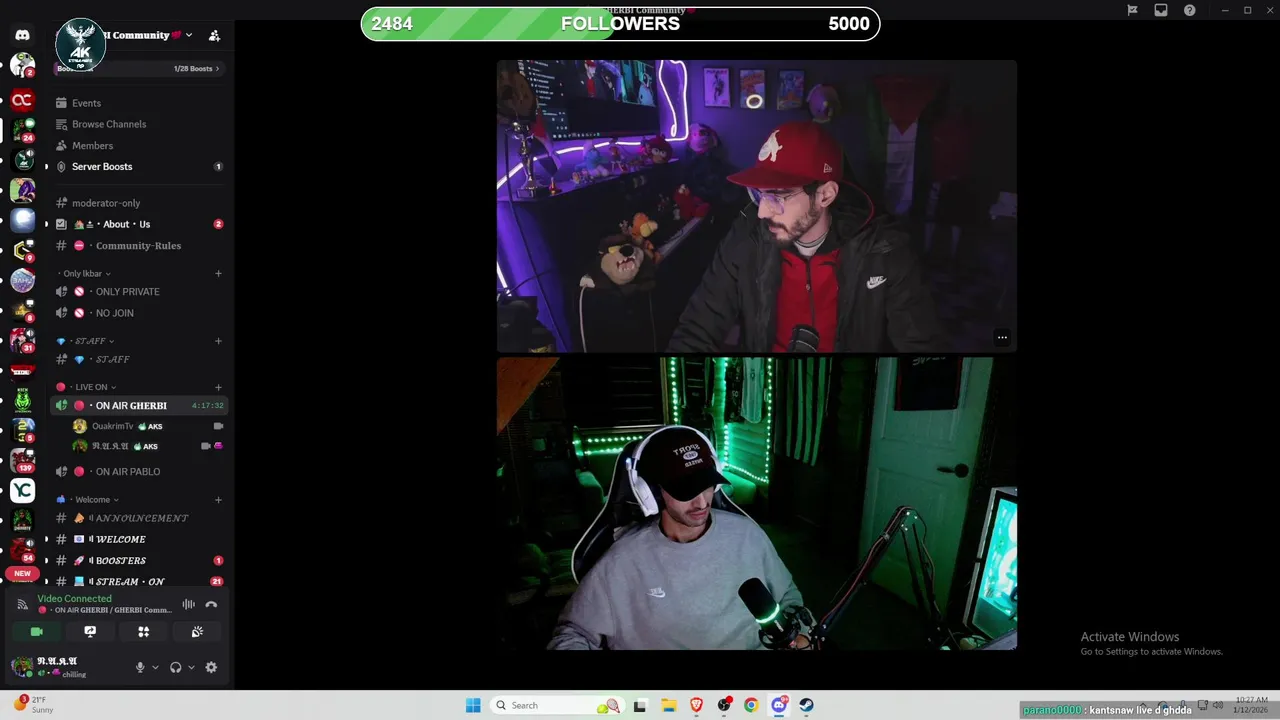
Task: Click OuakrimTv camera indicator icon
Action: click(218, 426)
